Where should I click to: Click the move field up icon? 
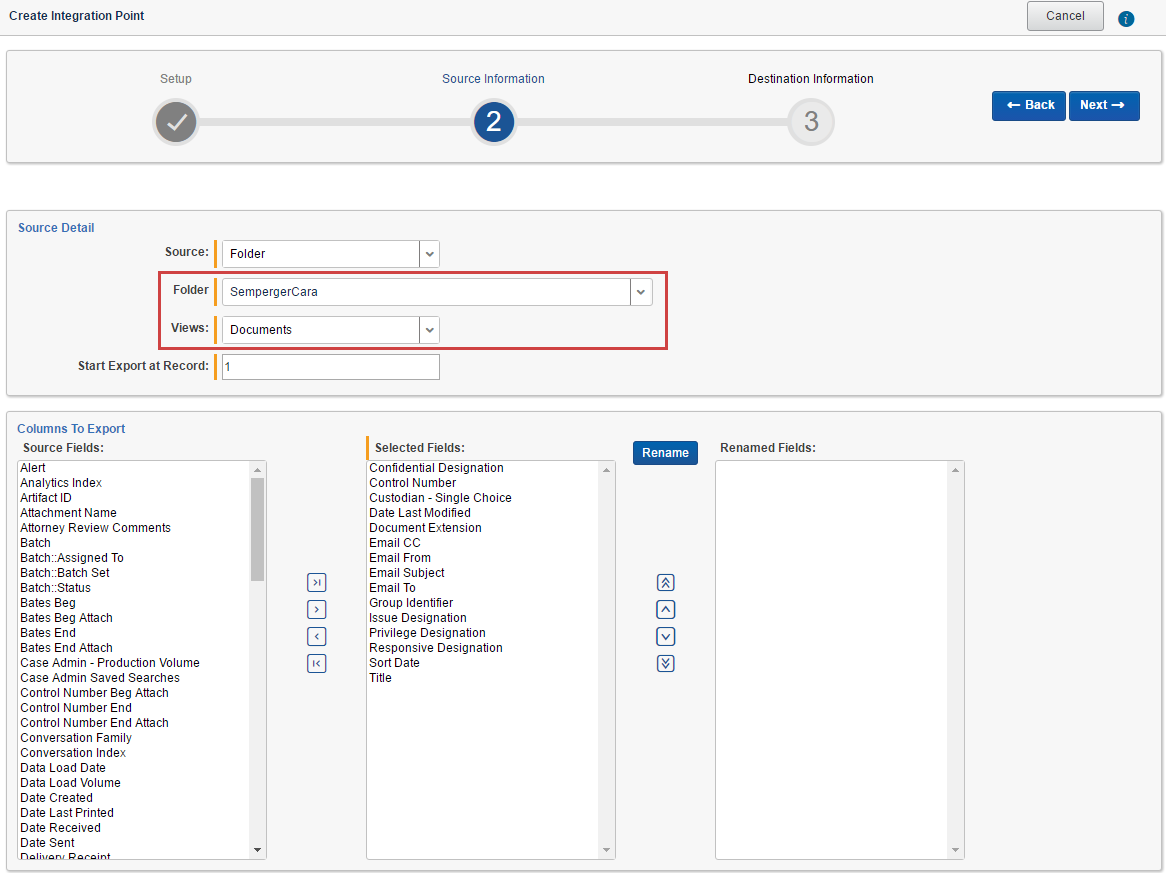point(666,610)
